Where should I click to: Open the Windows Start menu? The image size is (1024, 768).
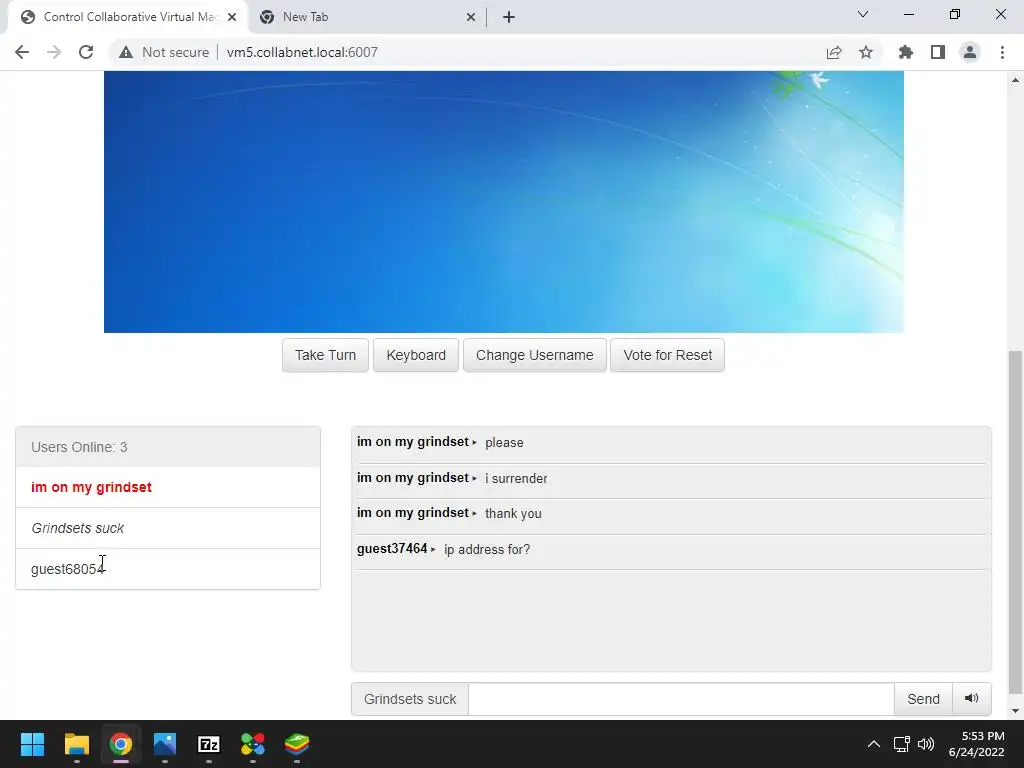click(x=32, y=744)
